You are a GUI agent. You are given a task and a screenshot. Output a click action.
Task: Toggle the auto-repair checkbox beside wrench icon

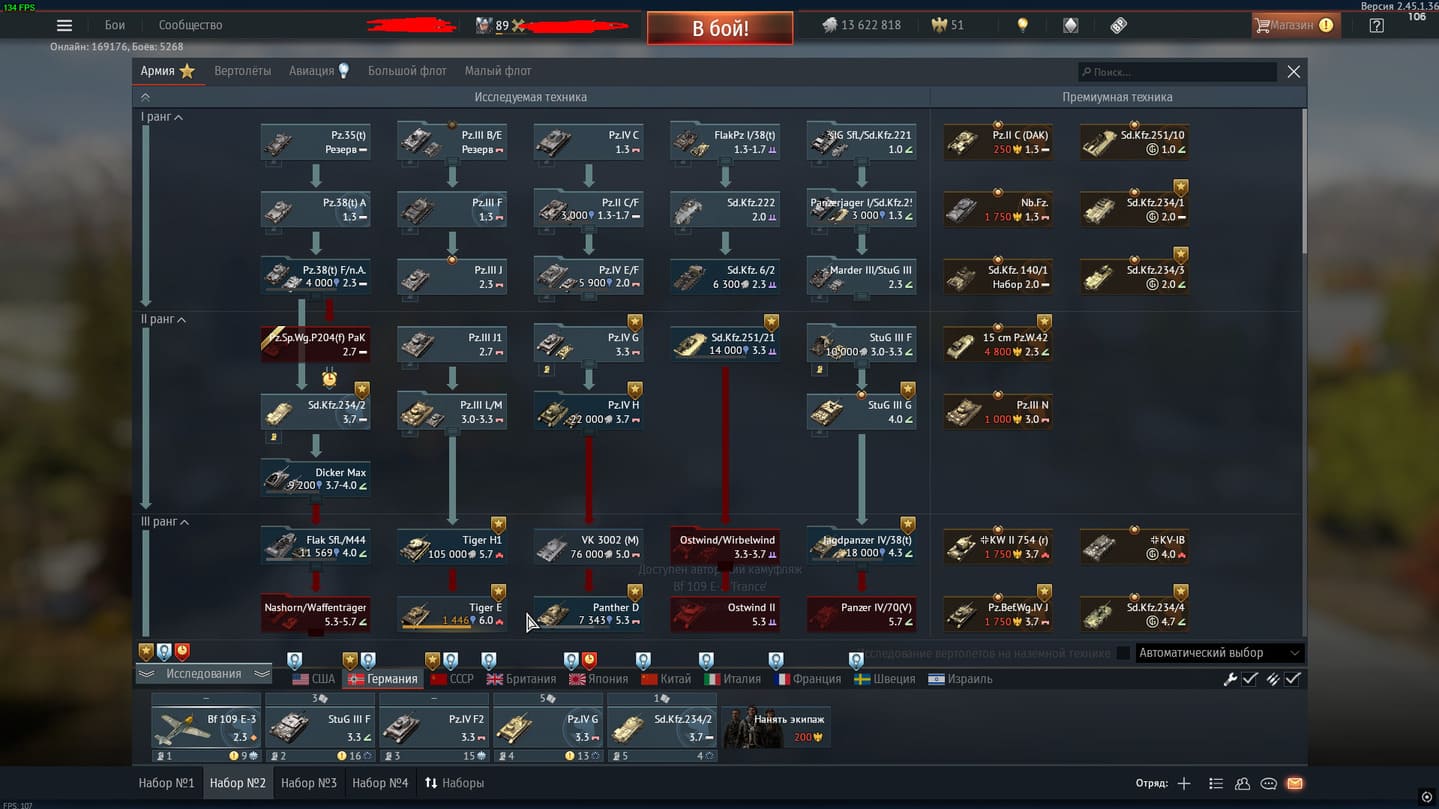[x=1250, y=679]
